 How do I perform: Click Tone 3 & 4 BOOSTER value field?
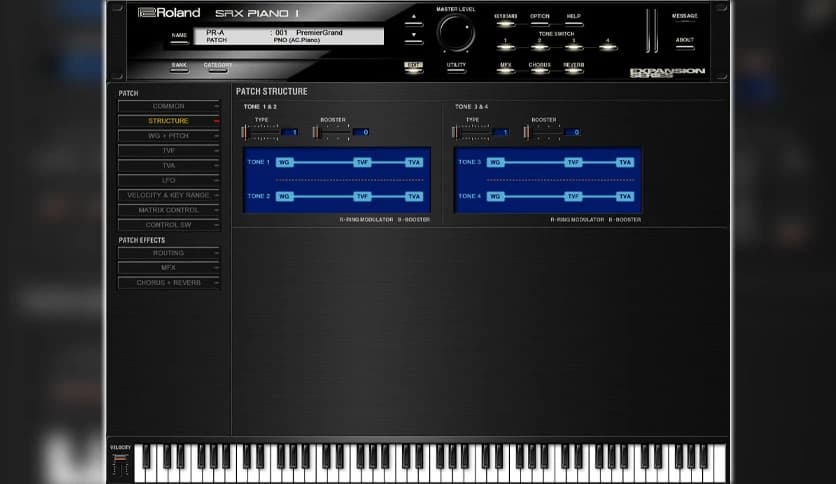[572, 132]
